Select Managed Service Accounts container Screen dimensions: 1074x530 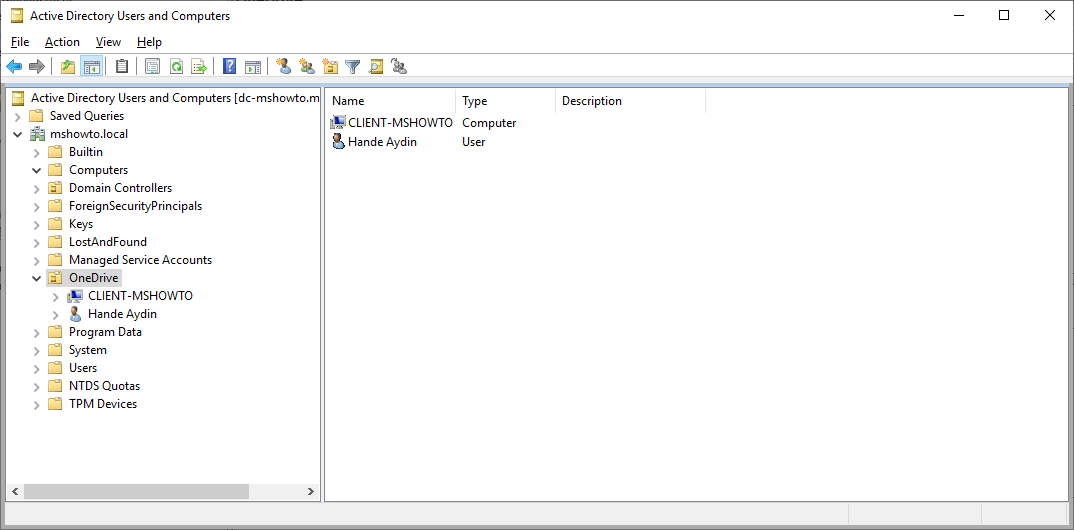[x=140, y=260]
